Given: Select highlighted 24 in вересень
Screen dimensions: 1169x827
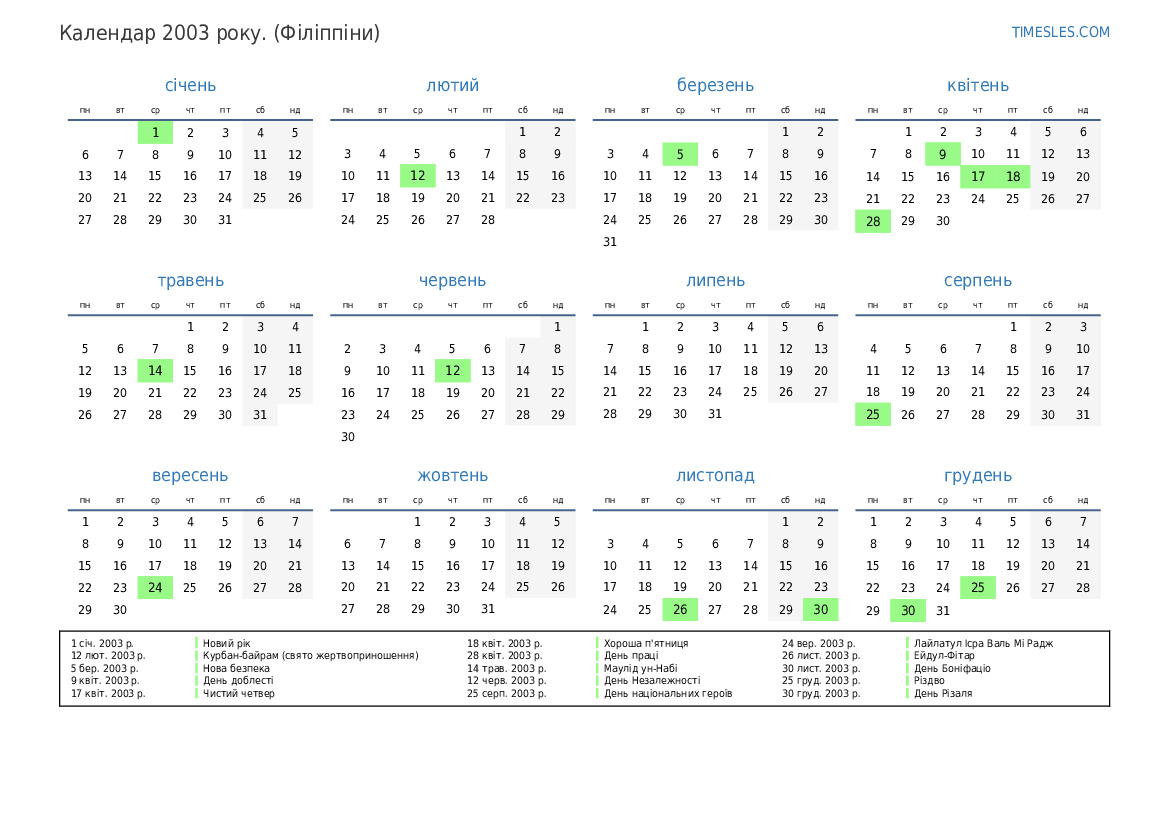Looking at the screenshot, I should (x=155, y=588).
